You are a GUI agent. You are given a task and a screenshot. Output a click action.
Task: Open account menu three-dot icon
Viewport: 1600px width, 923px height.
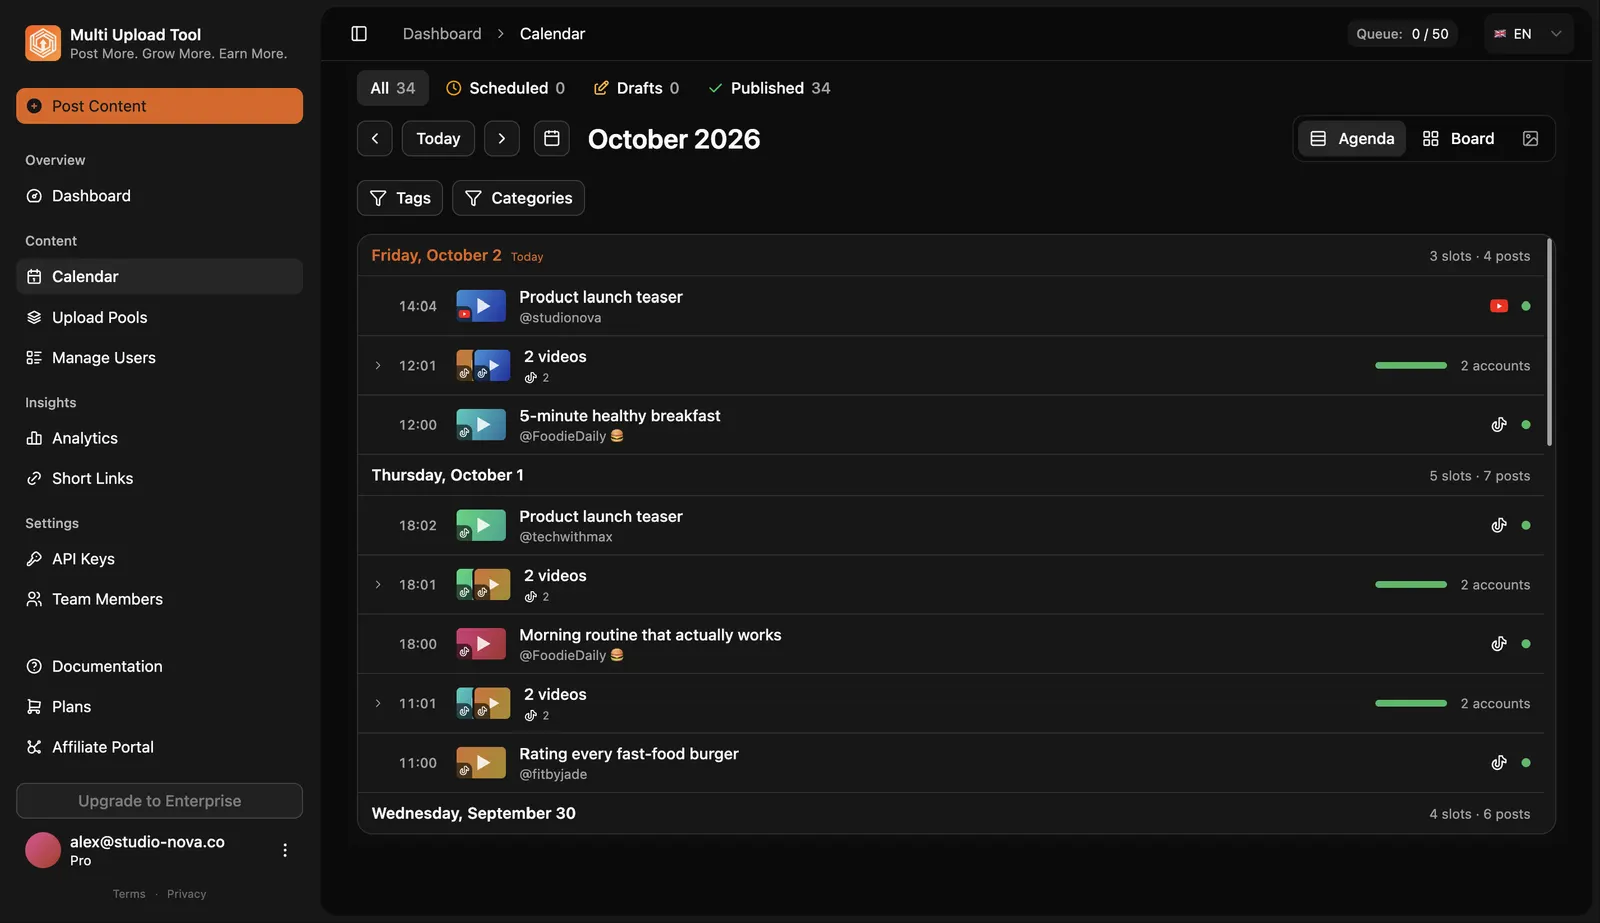(285, 850)
